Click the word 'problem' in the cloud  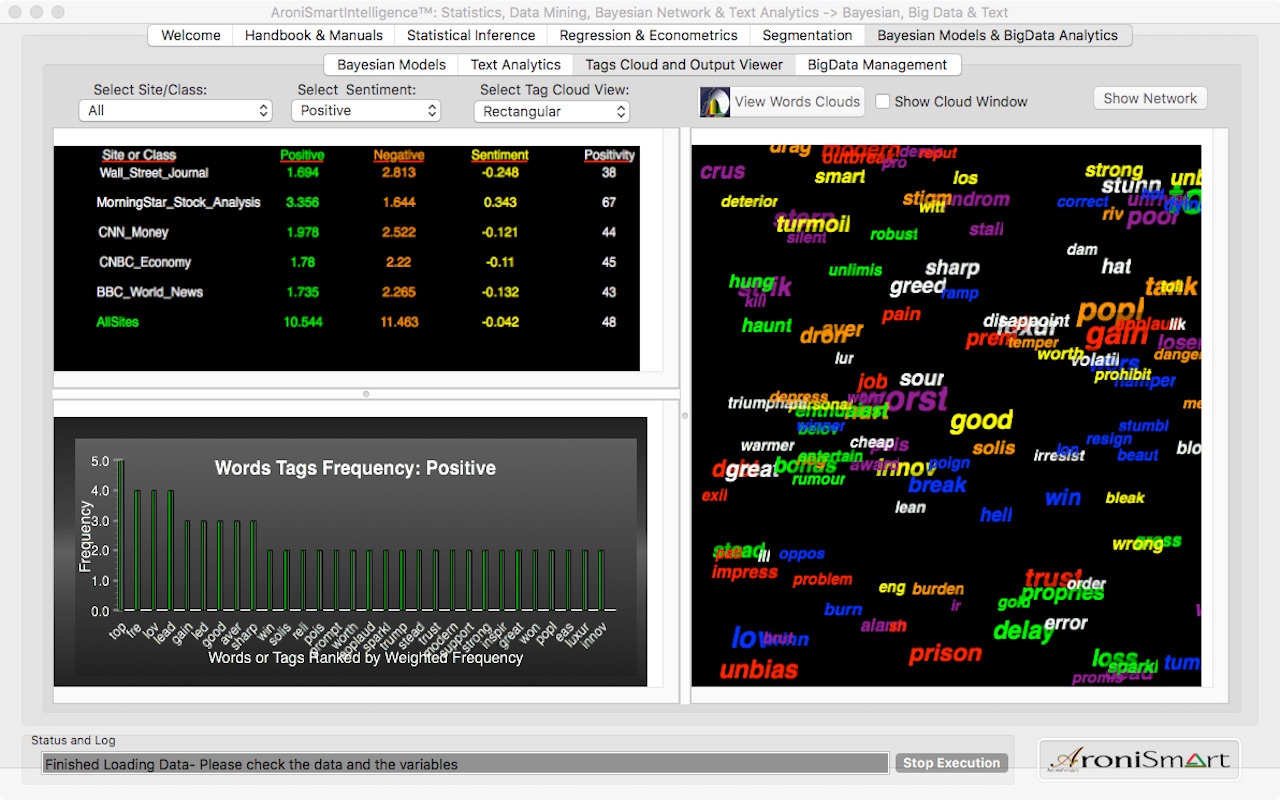point(822,579)
